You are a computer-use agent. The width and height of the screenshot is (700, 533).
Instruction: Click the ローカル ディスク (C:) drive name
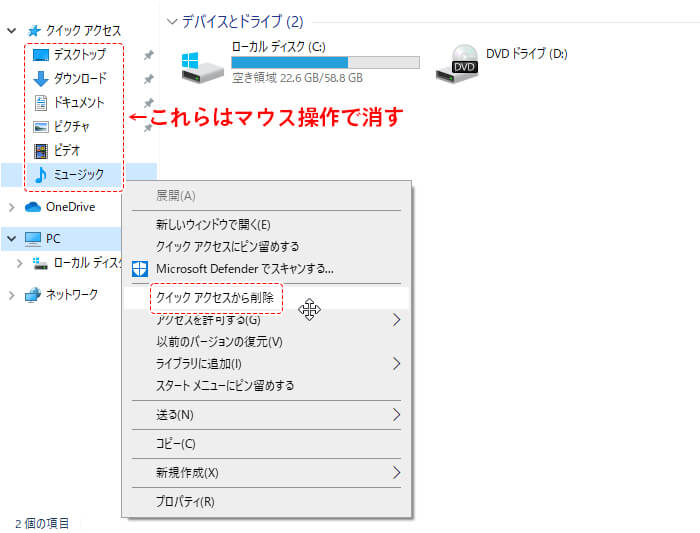pos(278,47)
